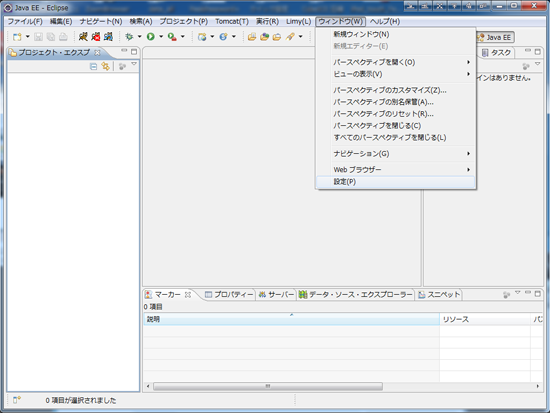Click the Stop Tomcat toolbar icon

pyautogui.click(x=95, y=36)
